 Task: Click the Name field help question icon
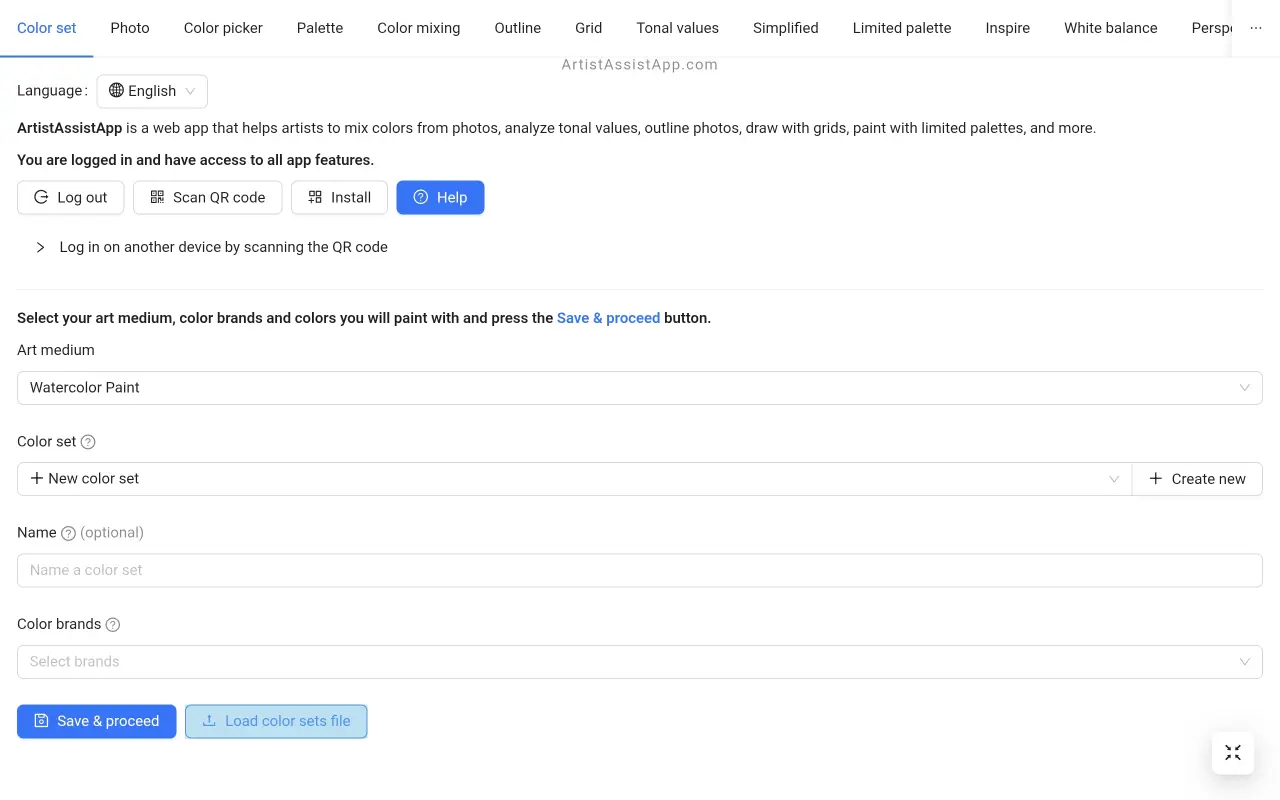tap(68, 533)
